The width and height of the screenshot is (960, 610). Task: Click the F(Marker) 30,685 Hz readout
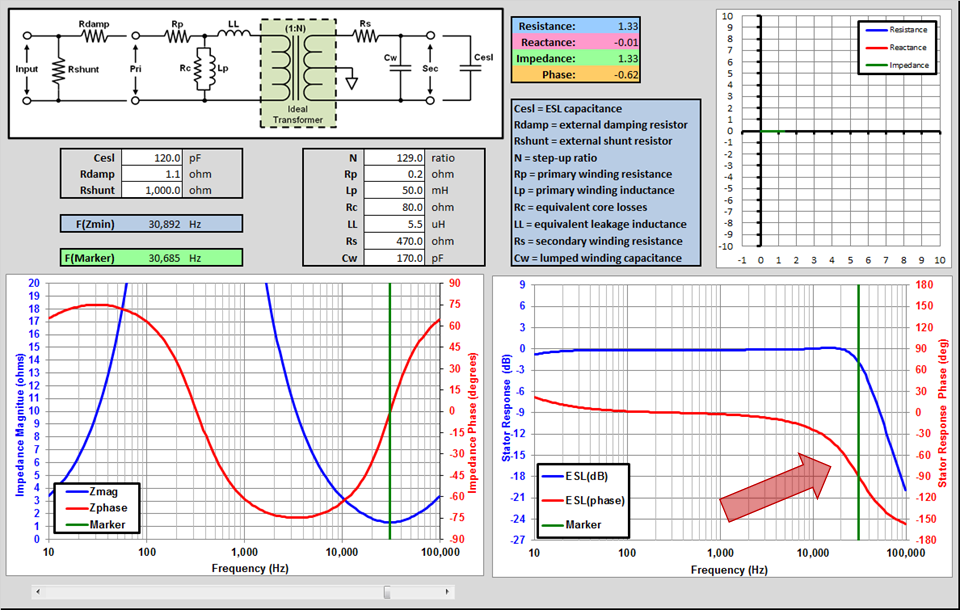coord(151,258)
